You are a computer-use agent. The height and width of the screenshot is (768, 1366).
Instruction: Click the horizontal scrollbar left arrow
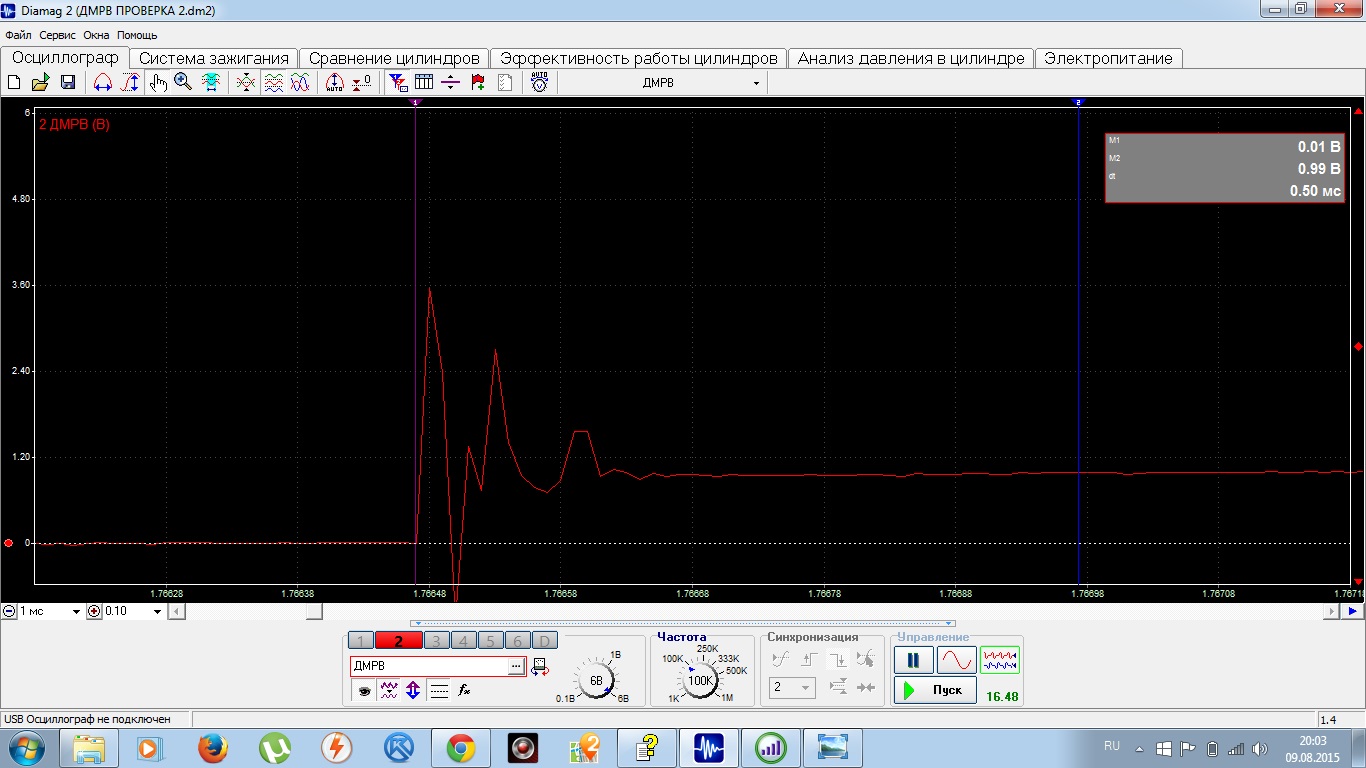coord(175,611)
